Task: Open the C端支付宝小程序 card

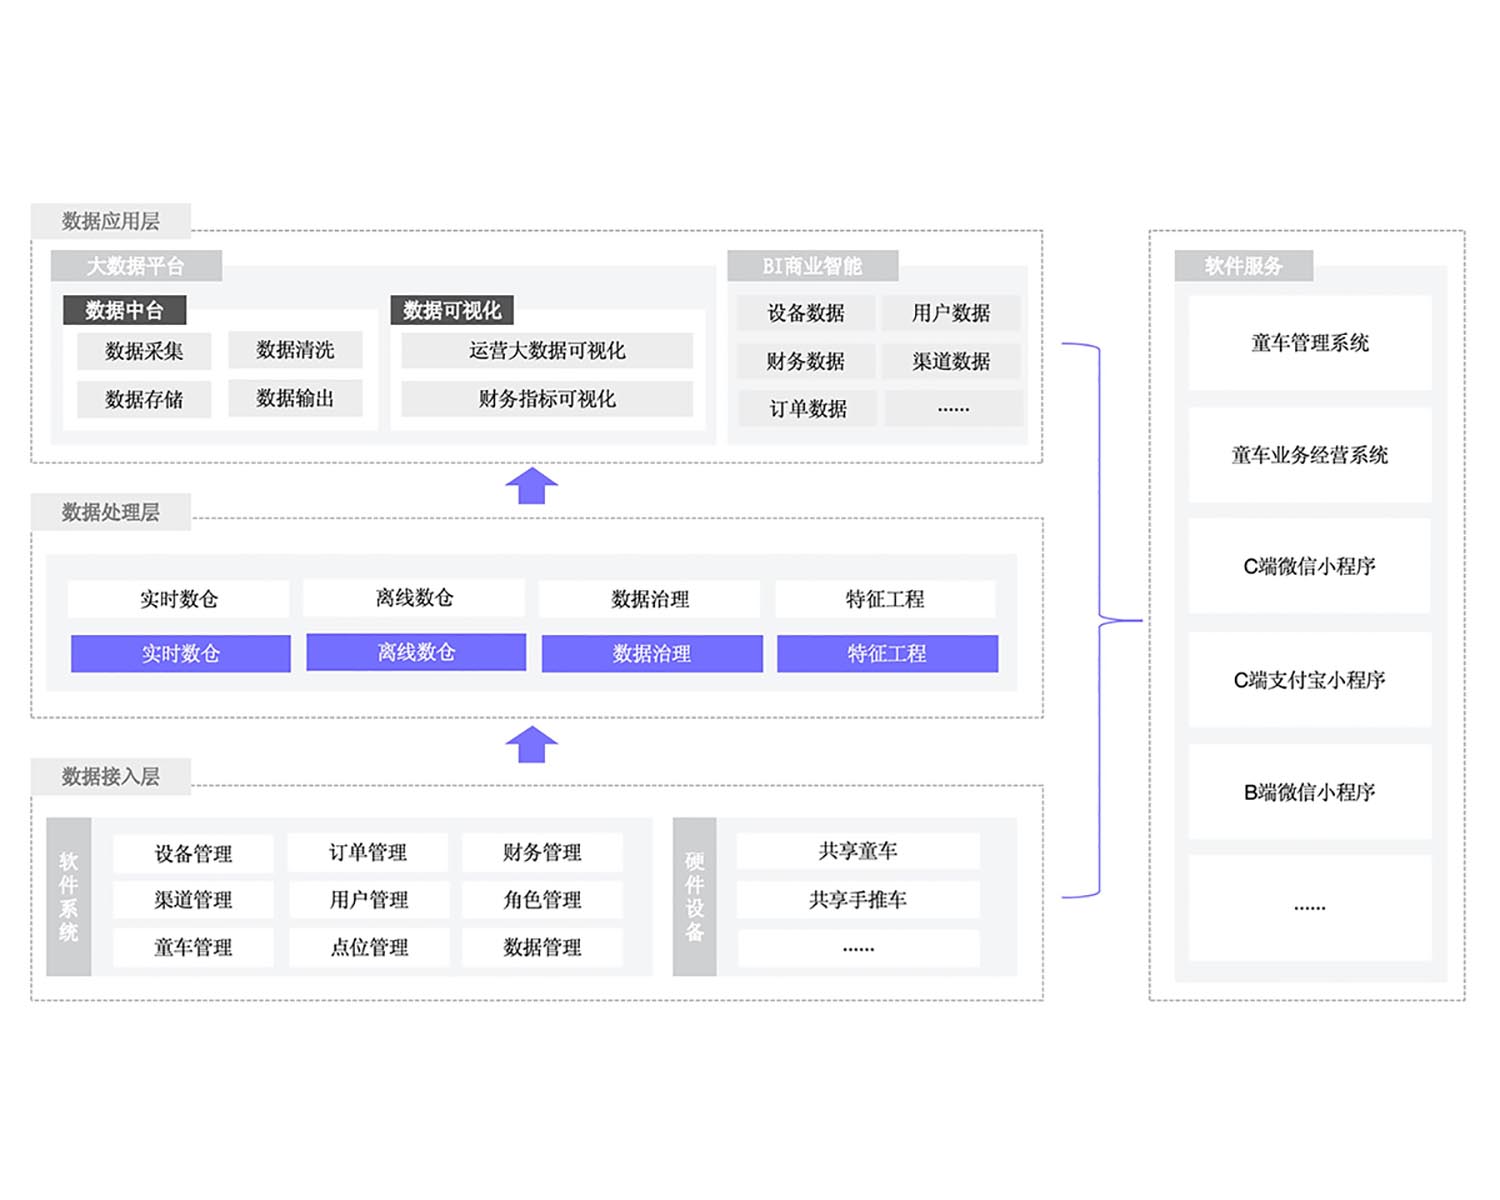Action: [1310, 680]
